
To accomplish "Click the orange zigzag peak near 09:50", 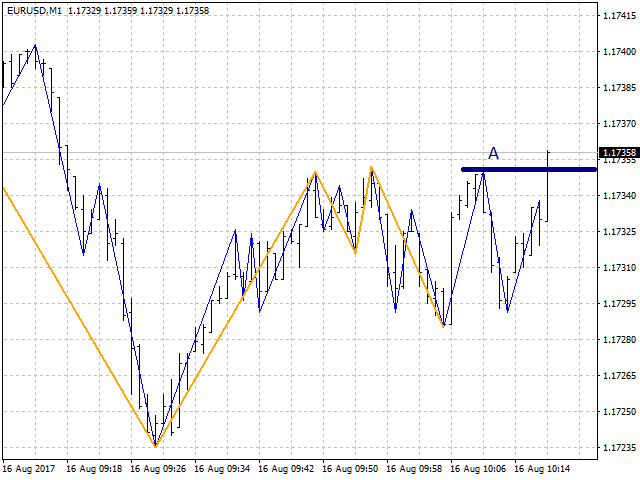I will click(x=371, y=167).
